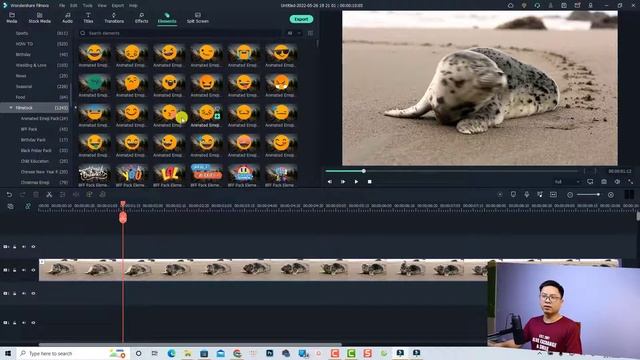The height and width of the screenshot is (360, 640).
Task: Expand preview to fullscreen with arrows icon
Action: [x=630, y=182]
